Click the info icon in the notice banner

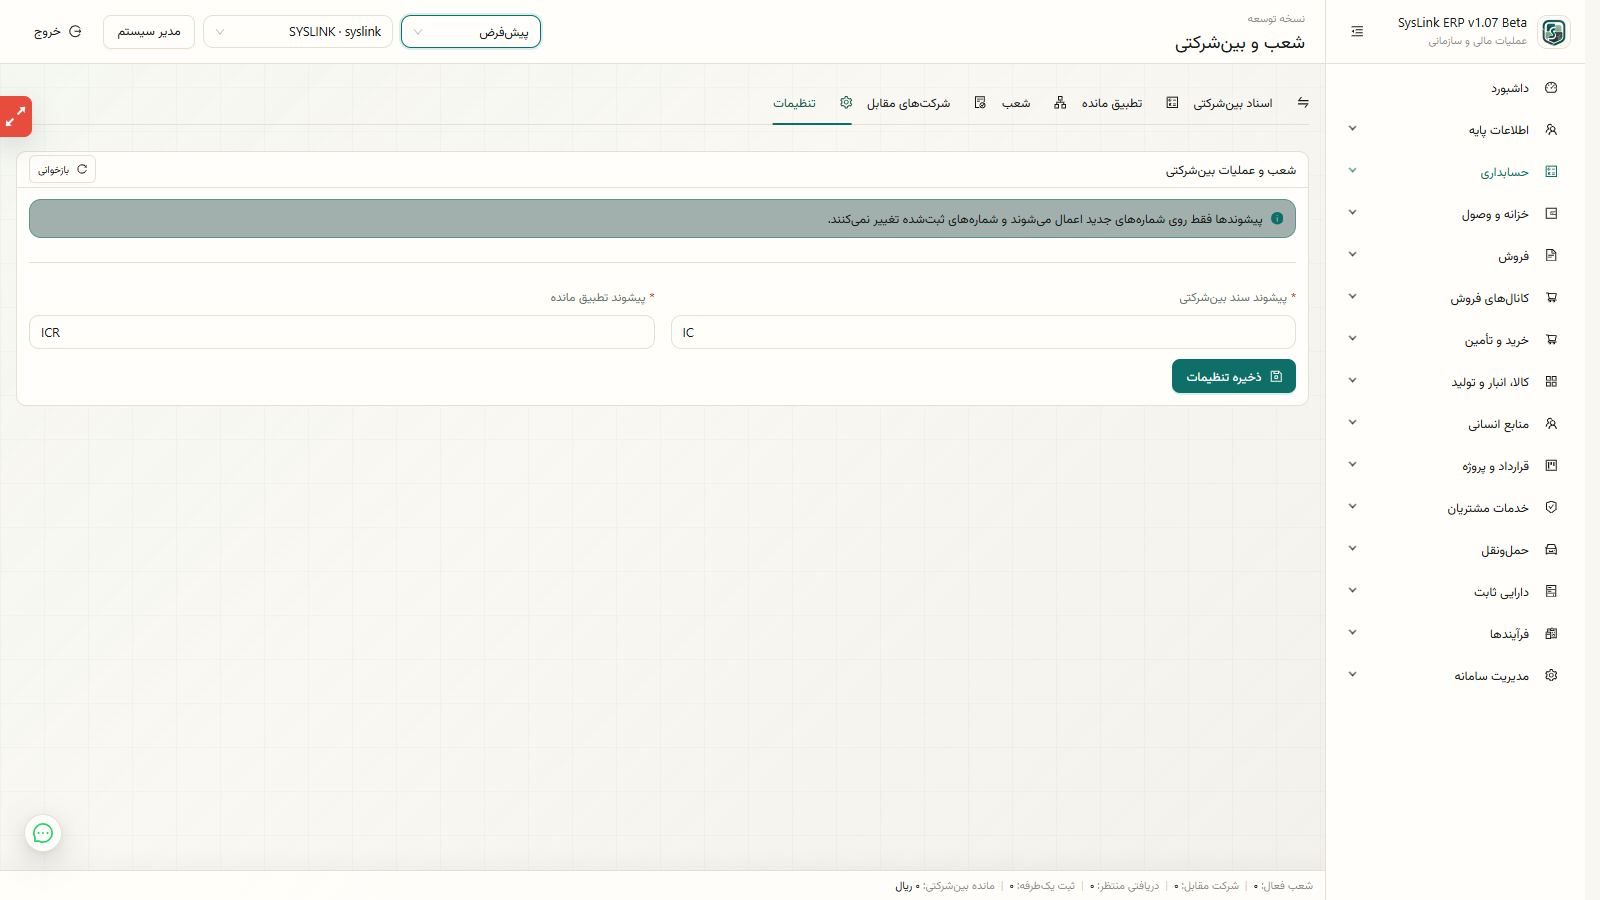(x=1277, y=219)
